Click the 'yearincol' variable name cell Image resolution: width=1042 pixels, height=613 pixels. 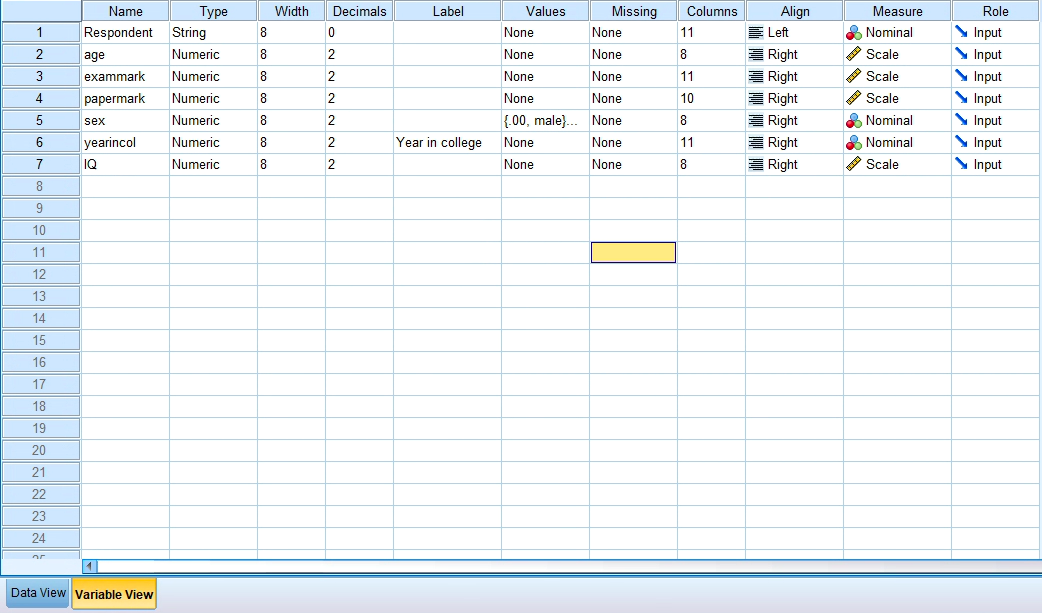click(126, 142)
